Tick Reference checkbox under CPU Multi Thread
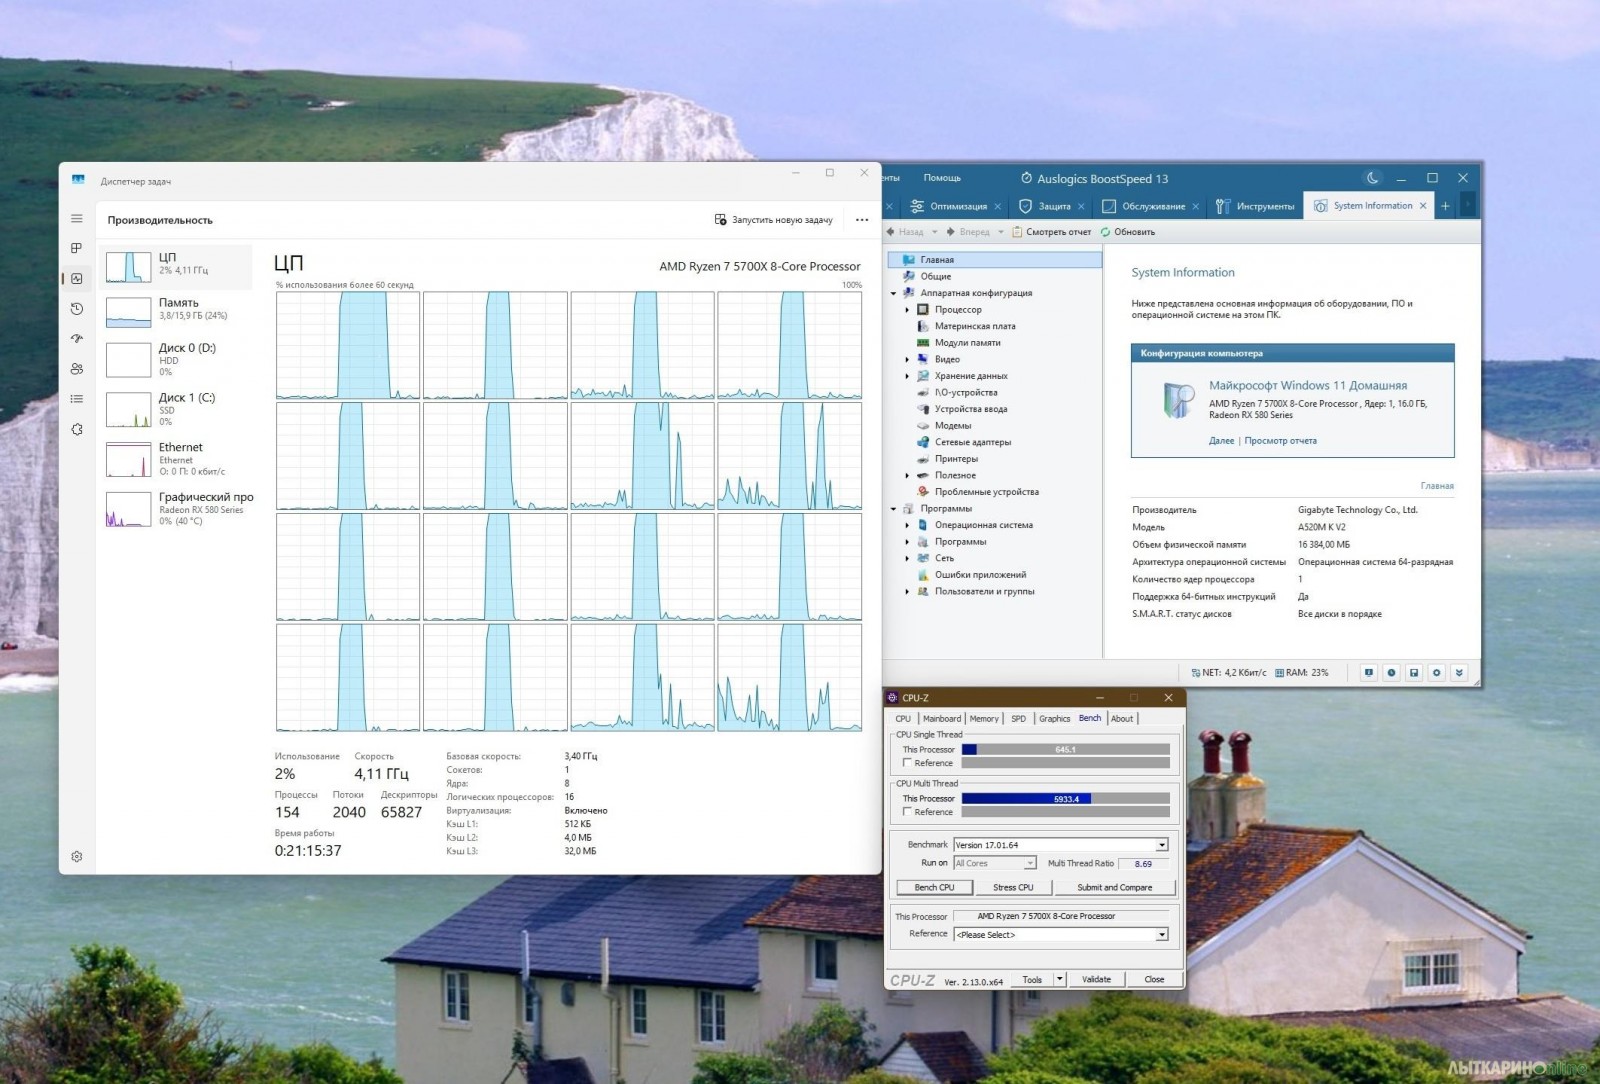 point(907,812)
